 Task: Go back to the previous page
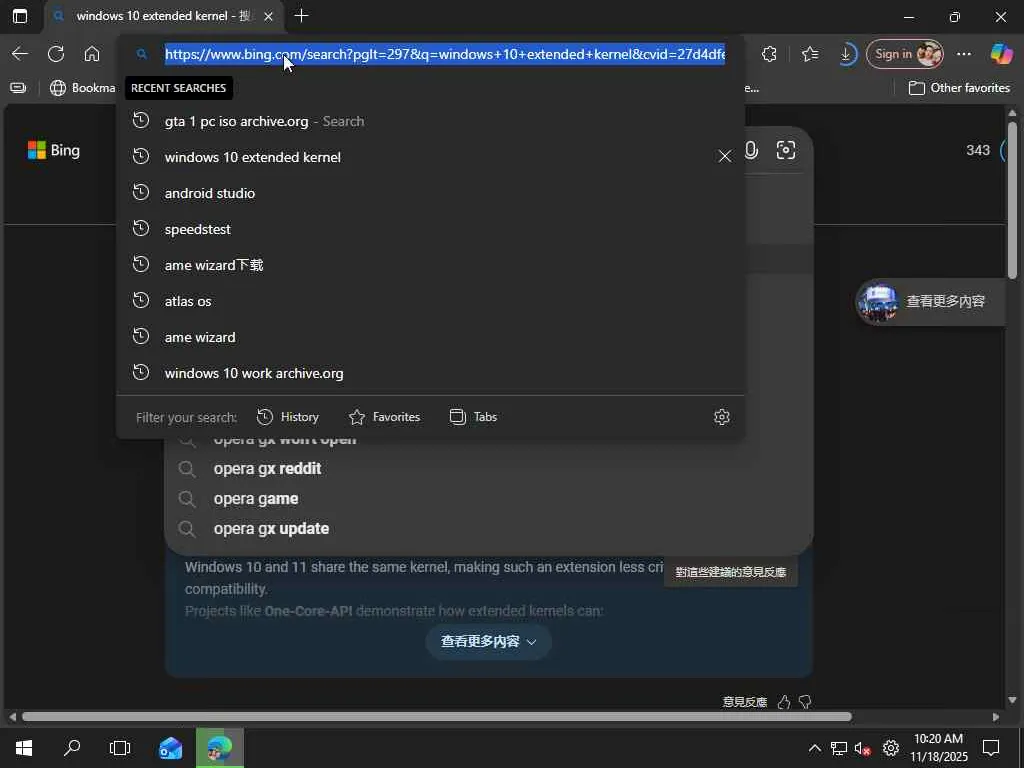20,54
